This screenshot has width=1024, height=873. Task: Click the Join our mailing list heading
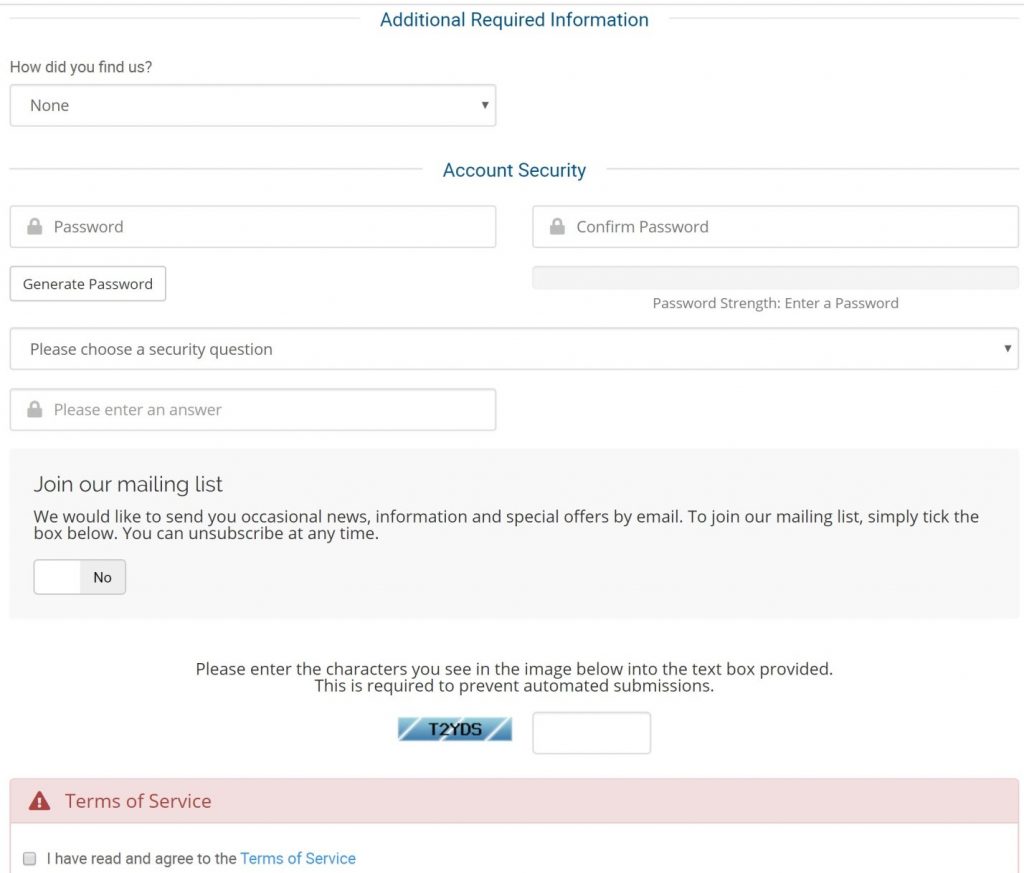tap(128, 484)
